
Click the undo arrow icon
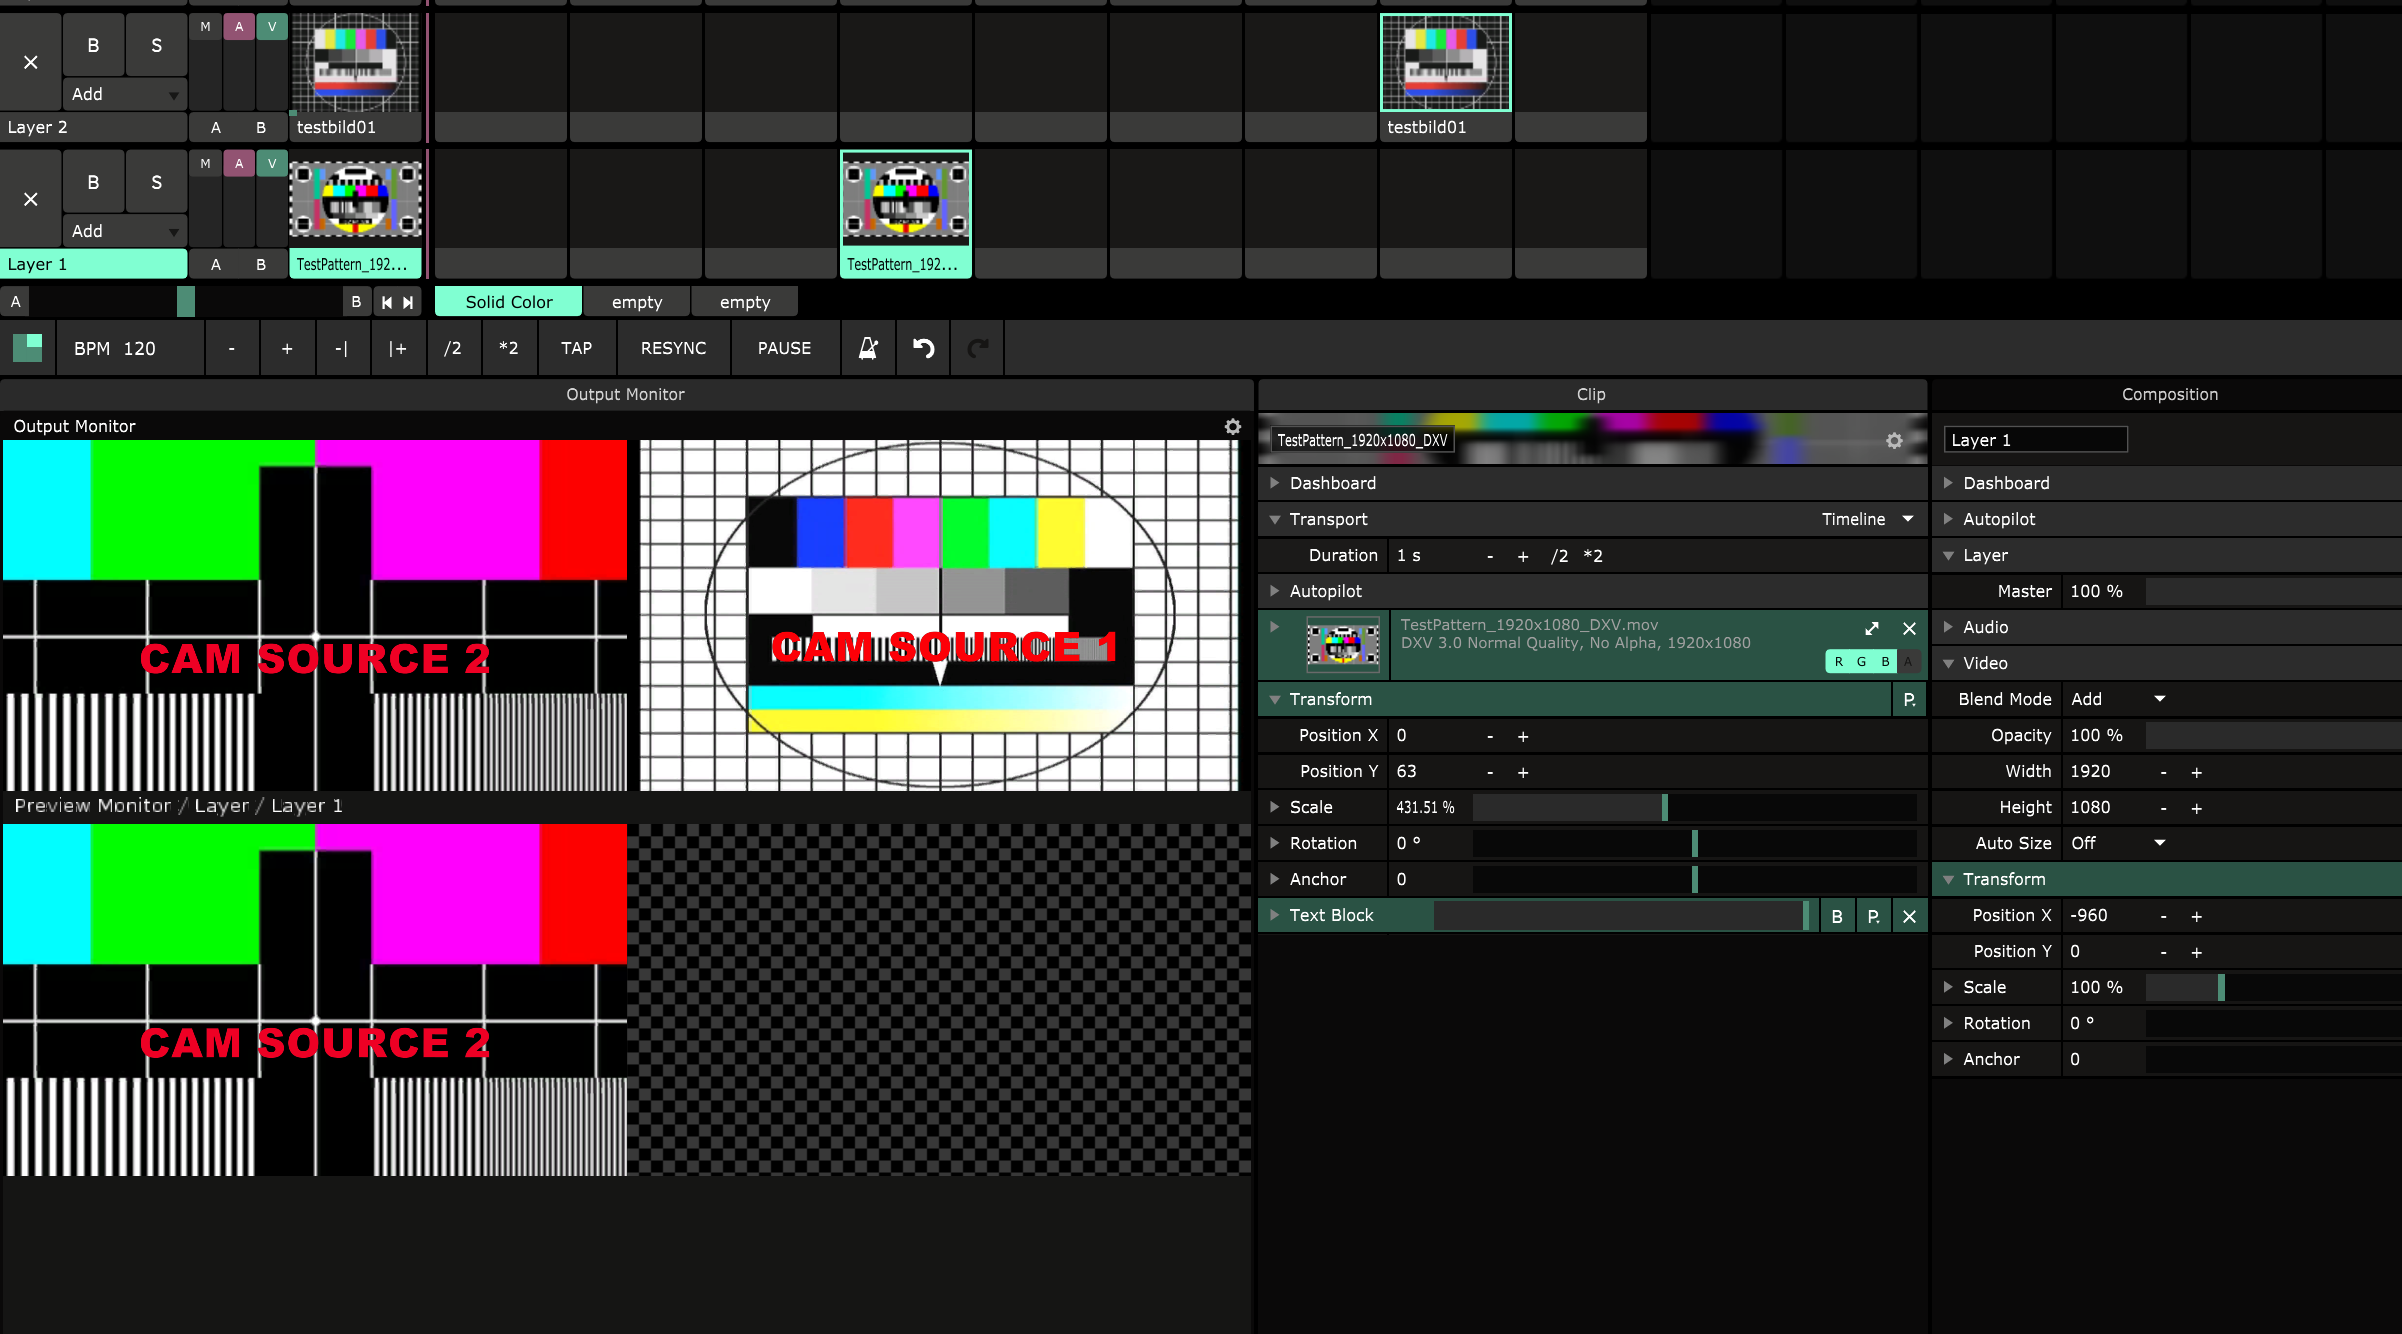coord(923,348)
